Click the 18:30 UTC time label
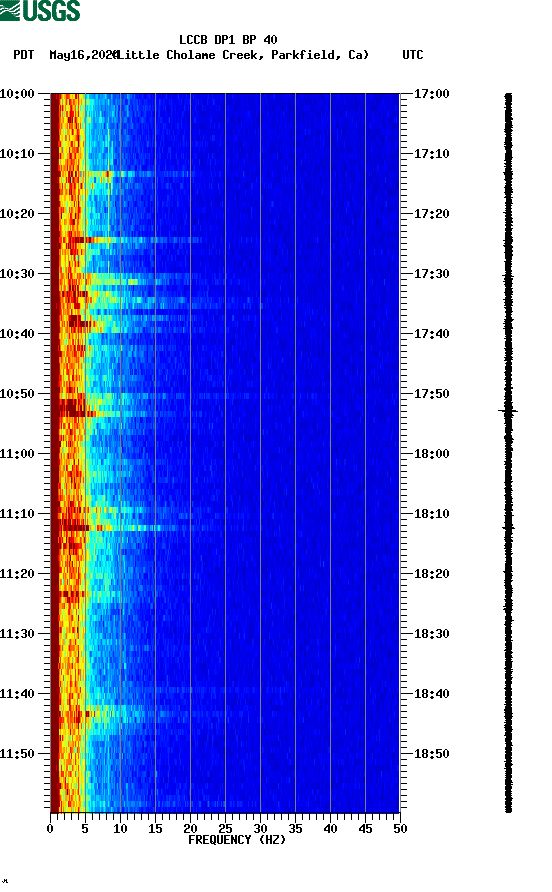 (x=431, y=634)
